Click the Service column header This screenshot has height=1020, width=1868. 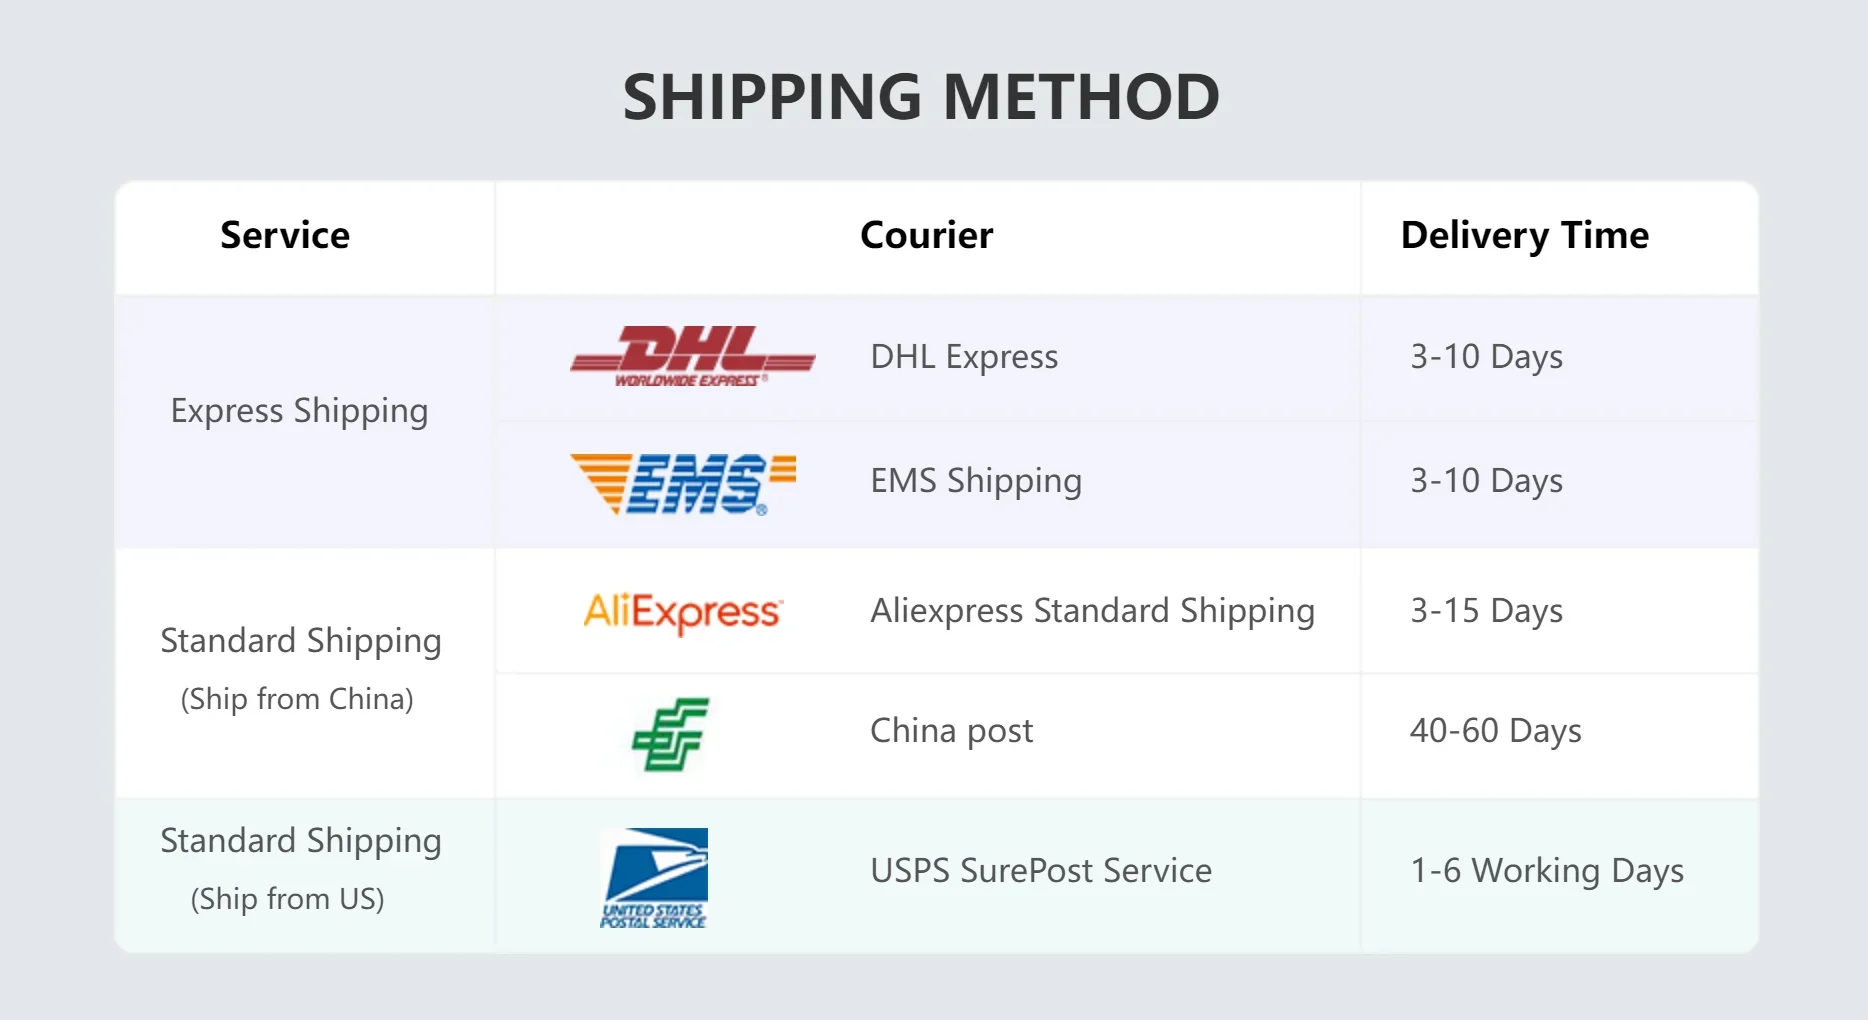point(285,235)
